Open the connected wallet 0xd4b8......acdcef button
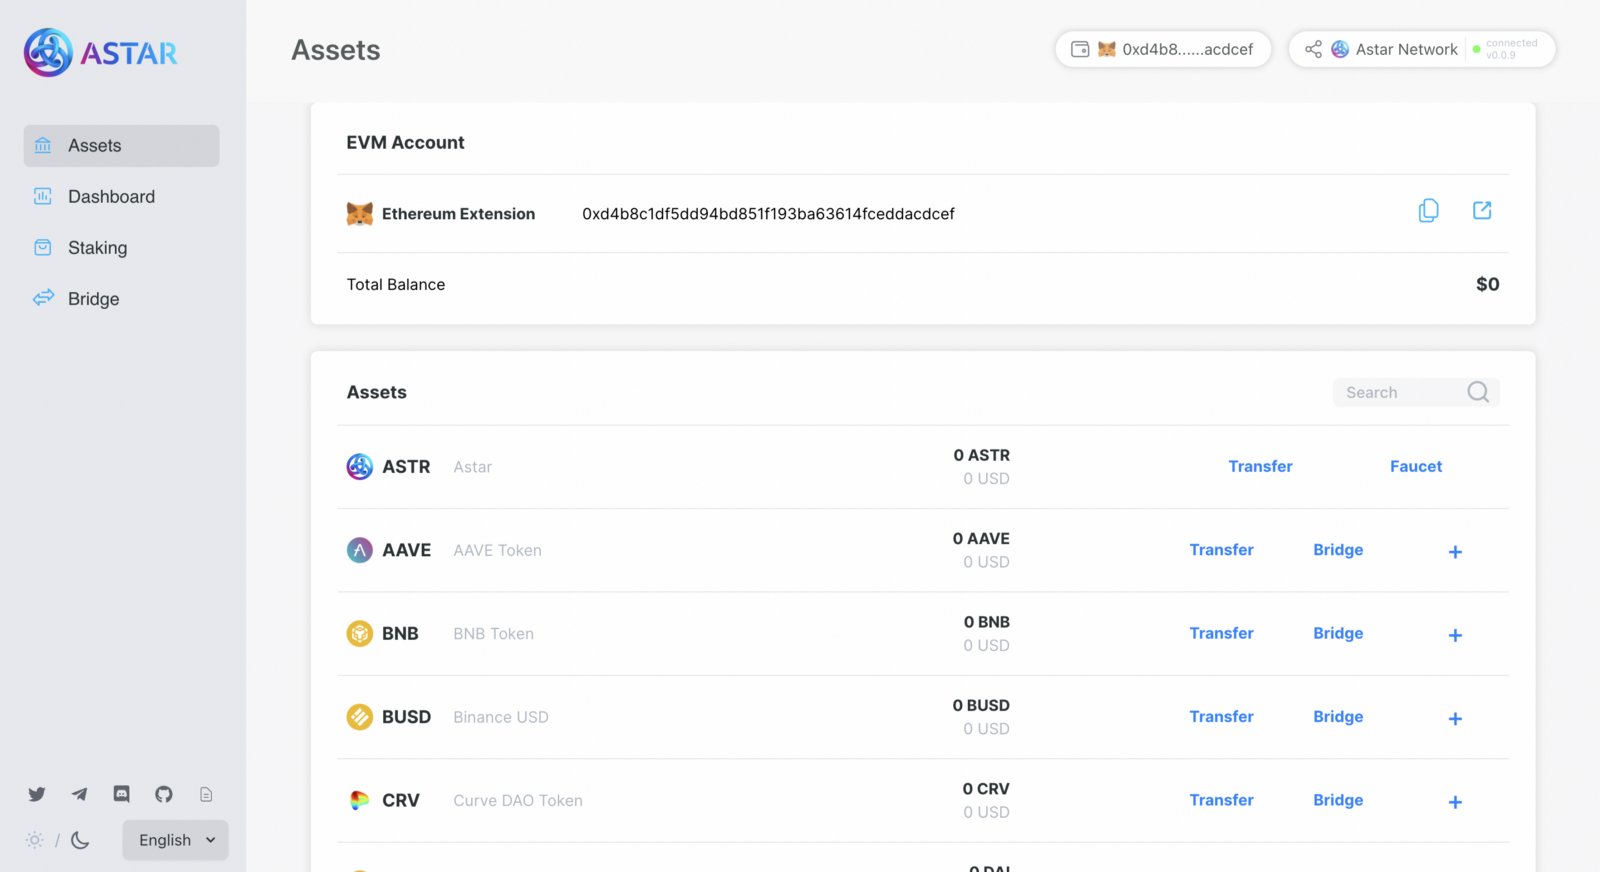 pos(1163,49)
